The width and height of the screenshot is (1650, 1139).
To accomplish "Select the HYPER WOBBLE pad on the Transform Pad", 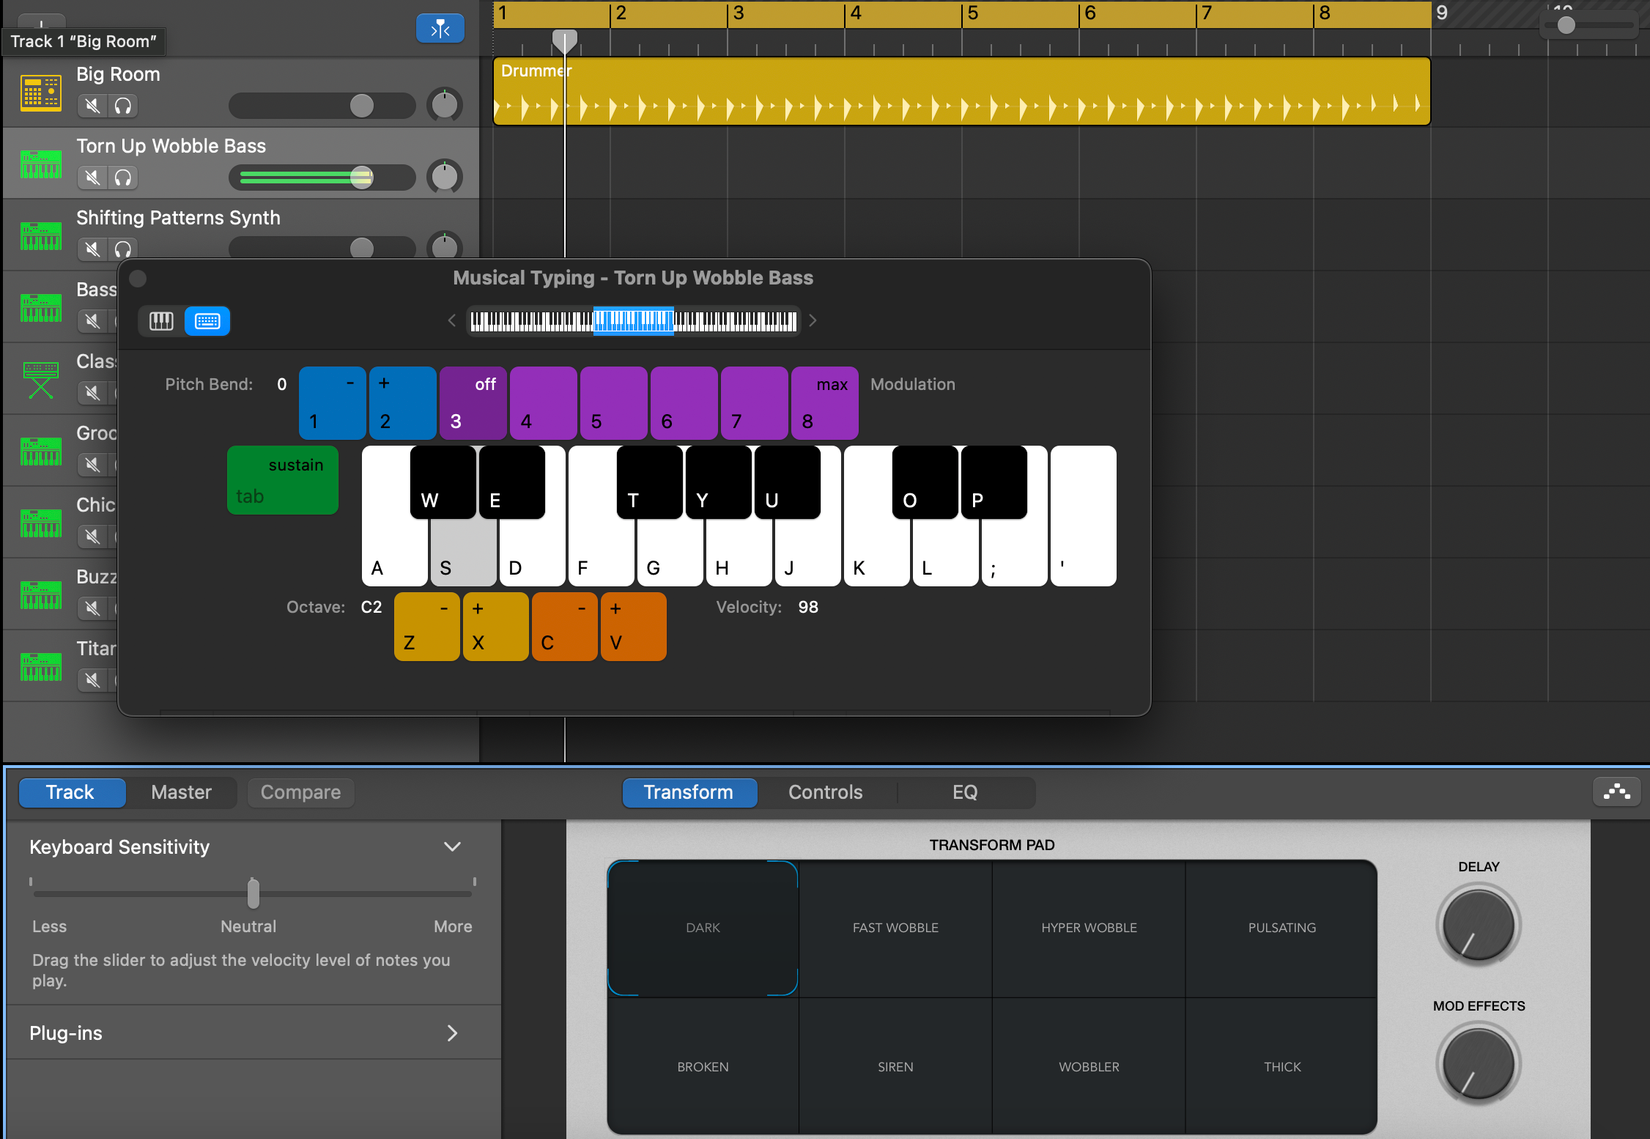I will [1088, 927].
